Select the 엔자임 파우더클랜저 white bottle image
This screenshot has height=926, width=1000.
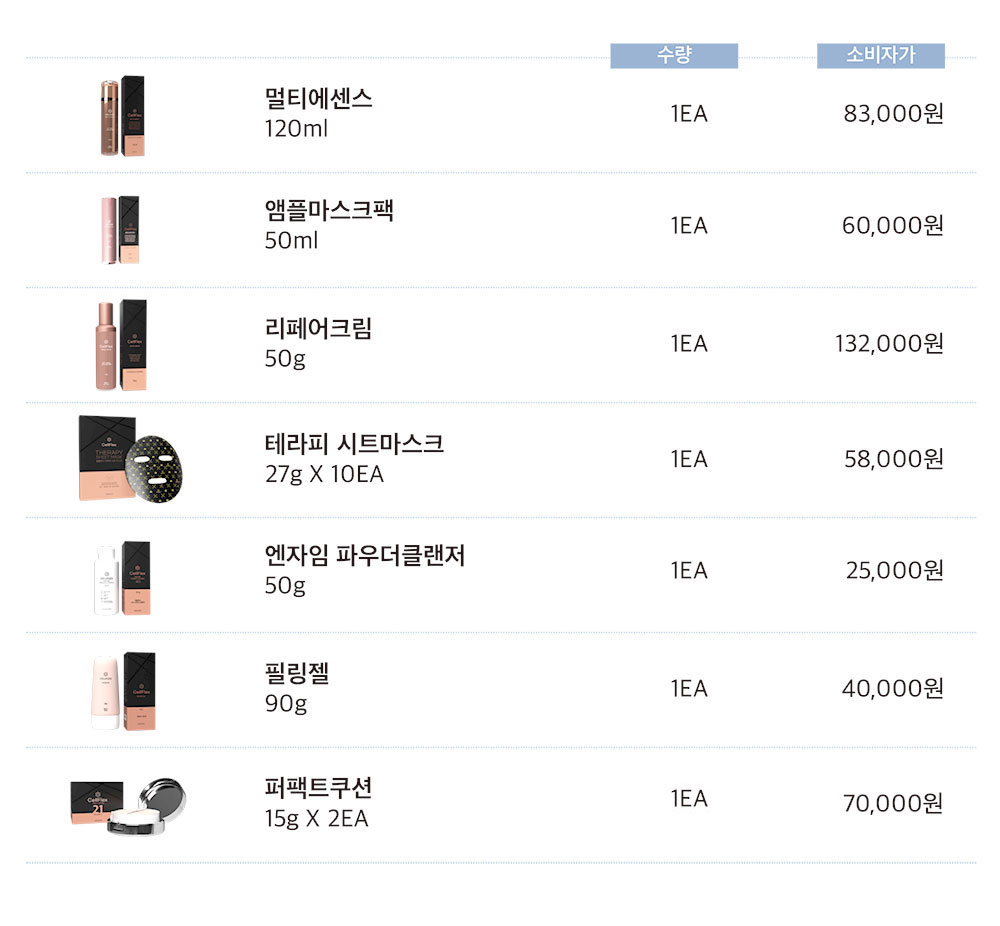122,578
